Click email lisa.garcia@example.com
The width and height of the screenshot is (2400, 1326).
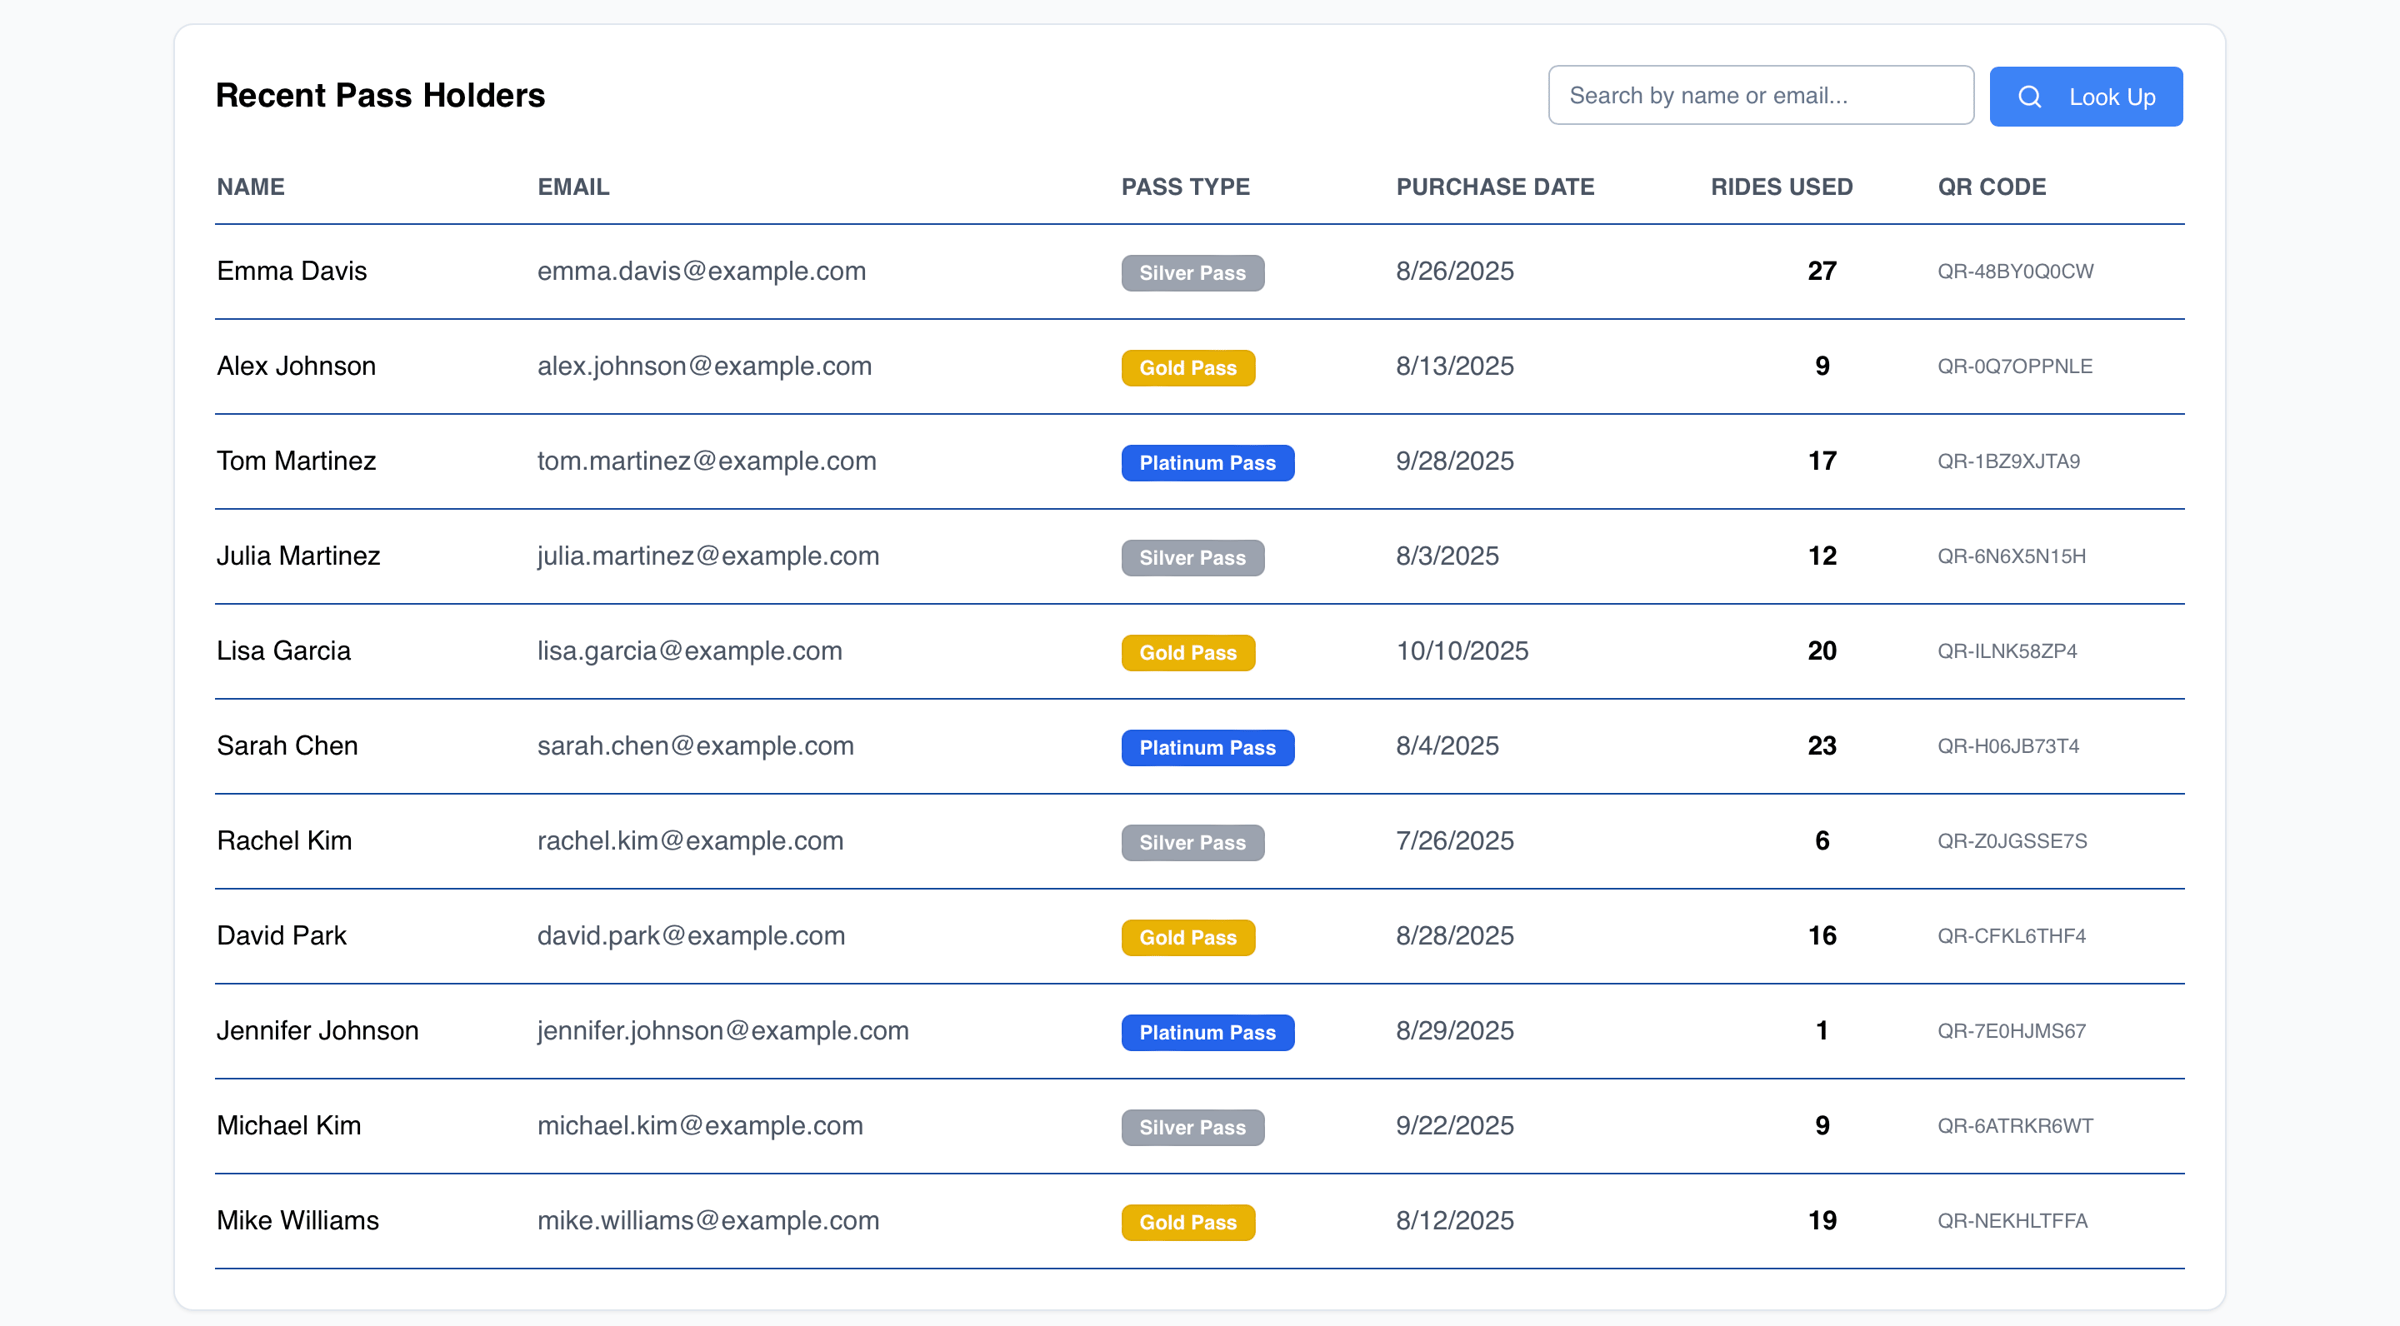[x=689, y=651]
